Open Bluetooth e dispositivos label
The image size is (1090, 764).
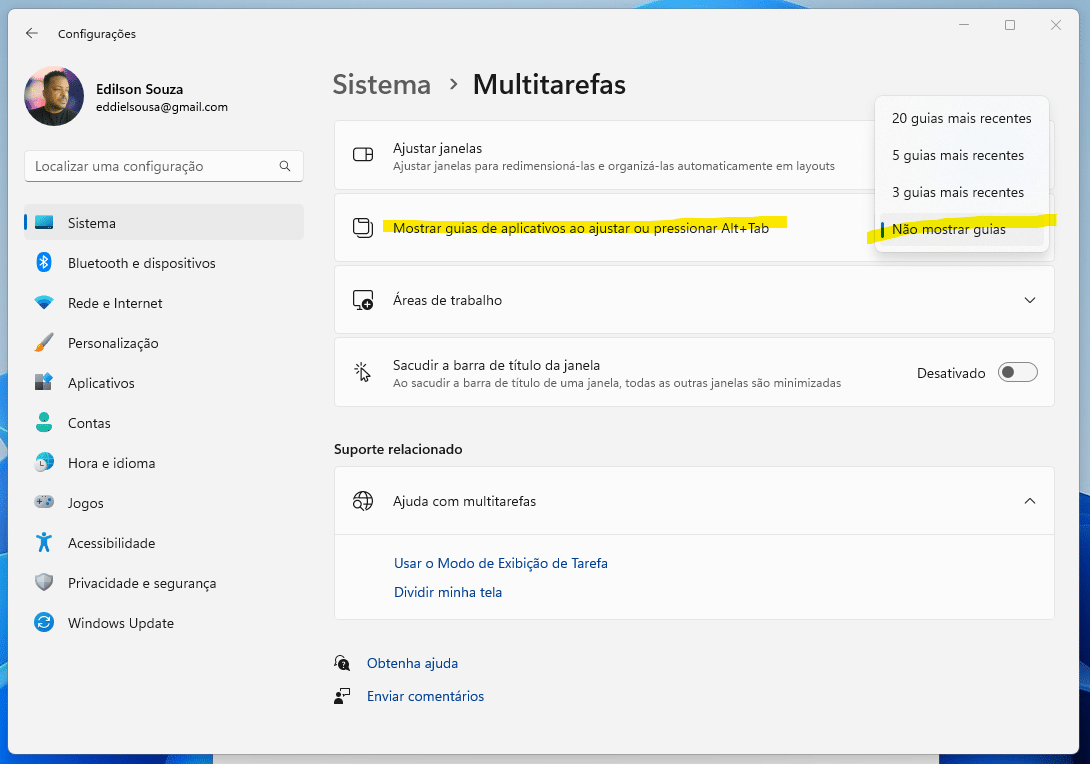coord(142,263)
